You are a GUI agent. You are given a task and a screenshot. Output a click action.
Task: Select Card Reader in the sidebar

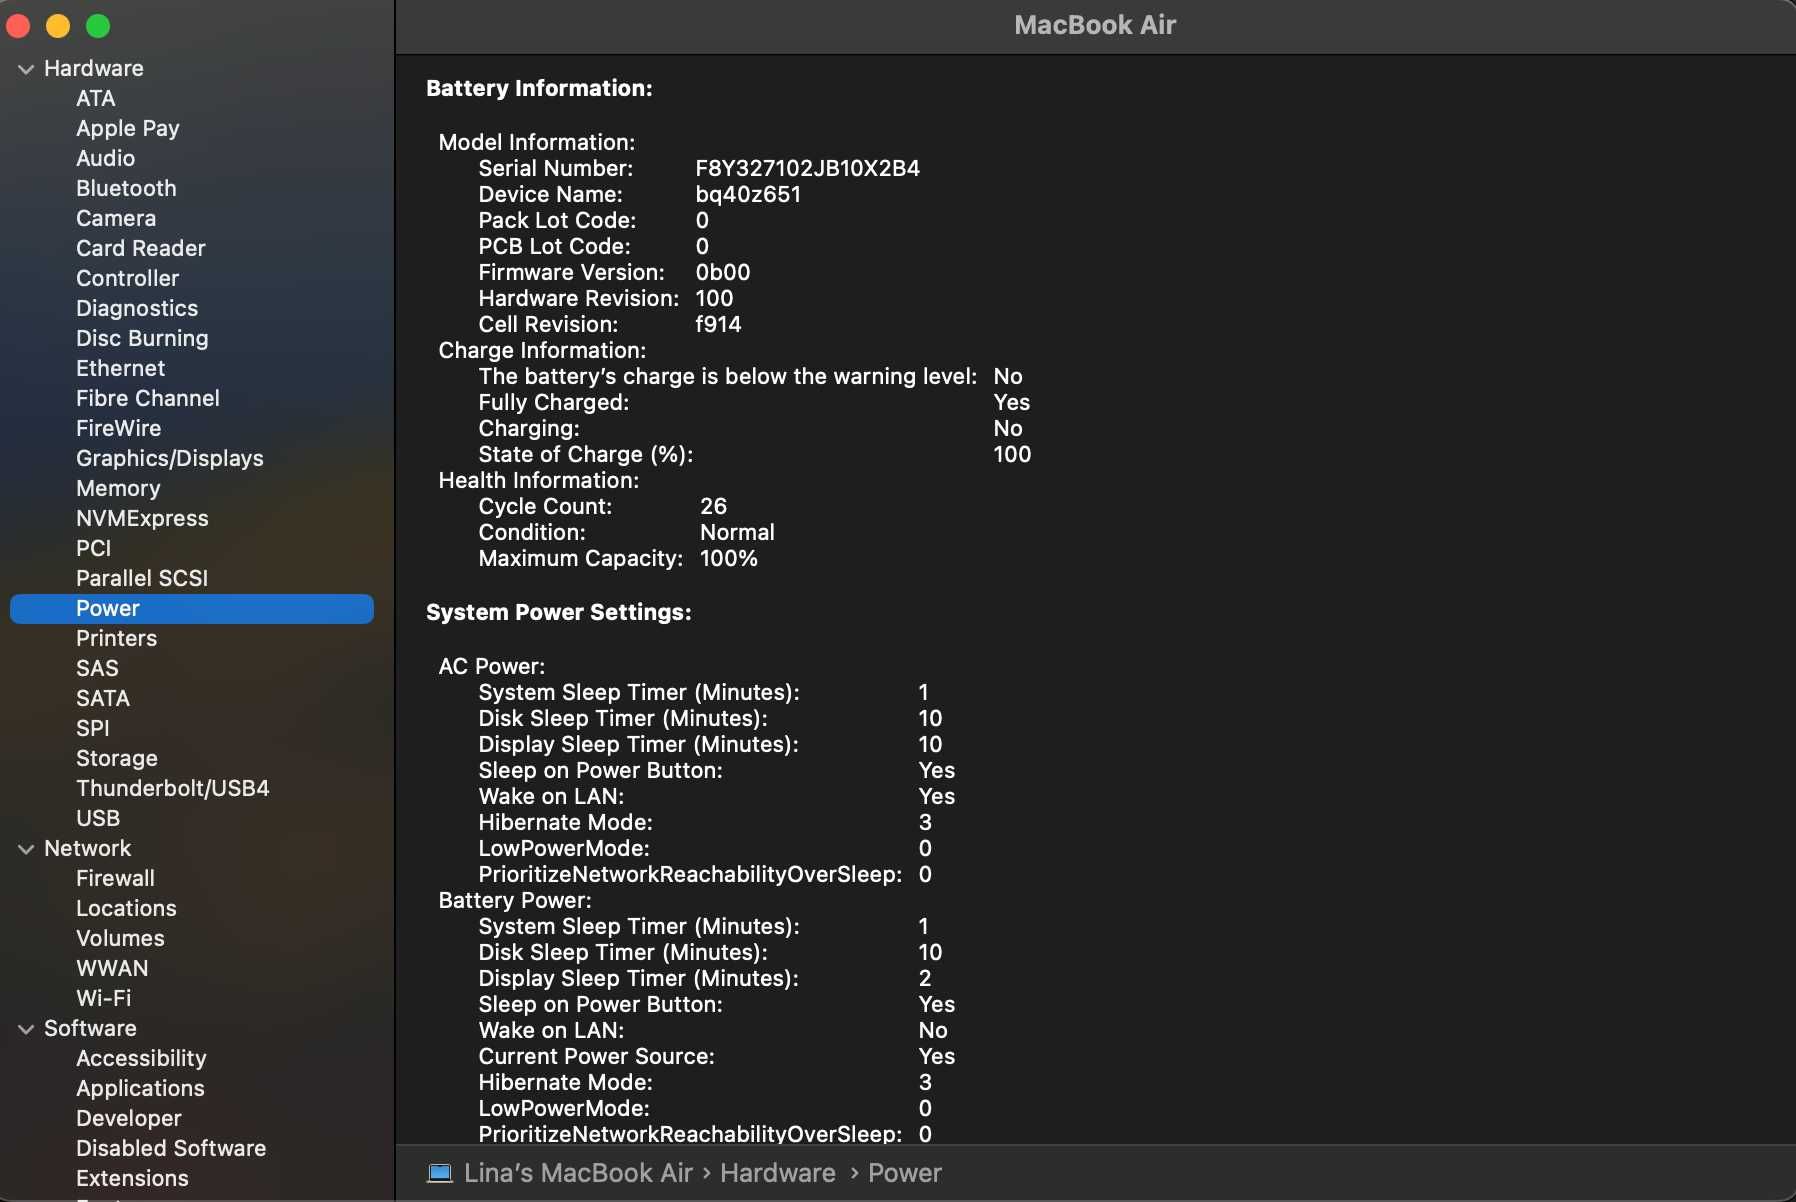point(141,248)
